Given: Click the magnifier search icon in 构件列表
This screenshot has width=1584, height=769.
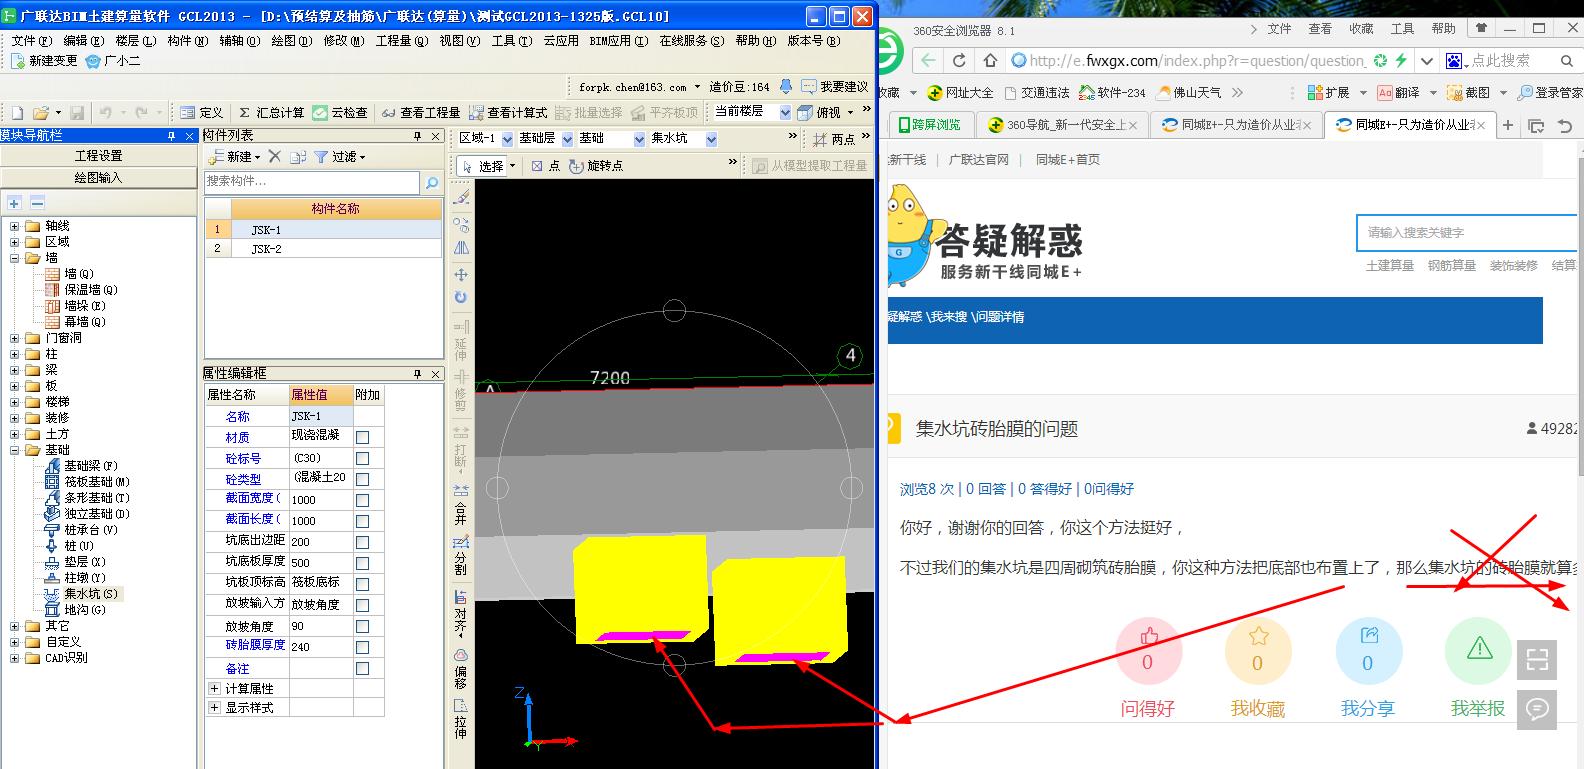Looking at the screenshot, I should click(432, 182).
